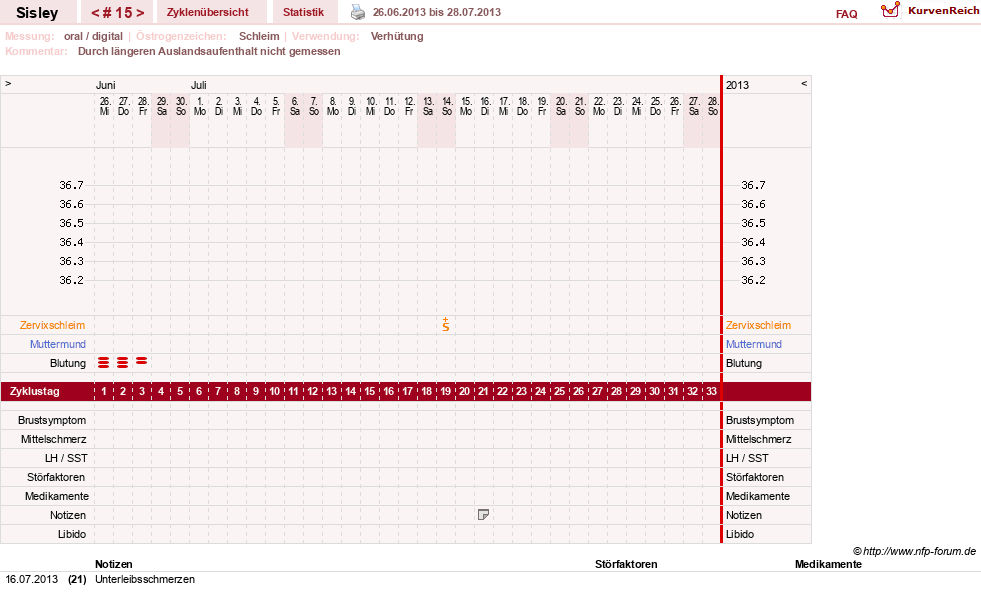This screenshot has width=981, height=603.
Task: Click the 'Schleim' estrogen sign value
Action: pyautogui.click(x=259, y=36)
